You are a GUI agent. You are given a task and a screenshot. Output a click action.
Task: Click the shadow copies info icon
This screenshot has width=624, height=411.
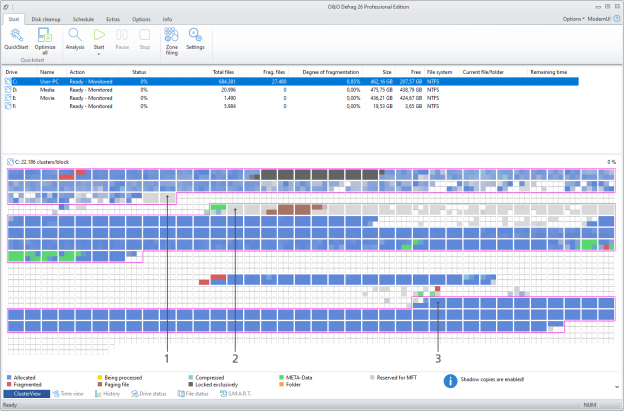coord(450,381)
